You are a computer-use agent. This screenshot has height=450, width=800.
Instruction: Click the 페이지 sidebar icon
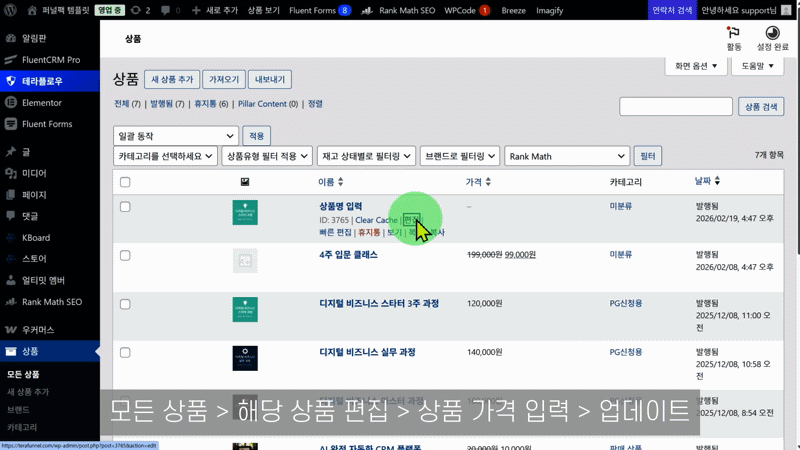pos(11,195)
